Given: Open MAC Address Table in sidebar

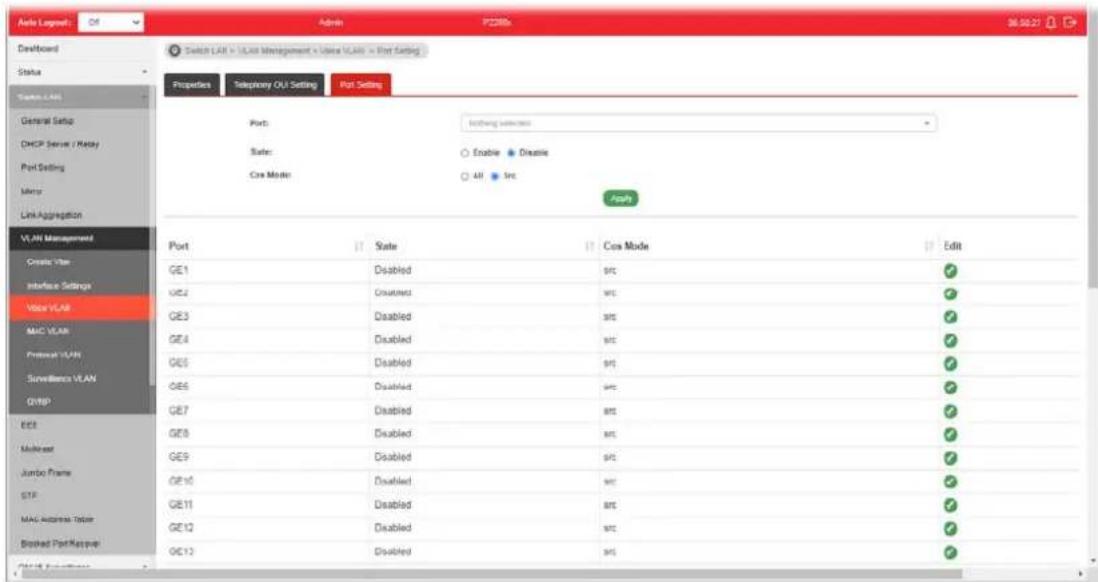Looking at the screenshot, I should (57, 520).
